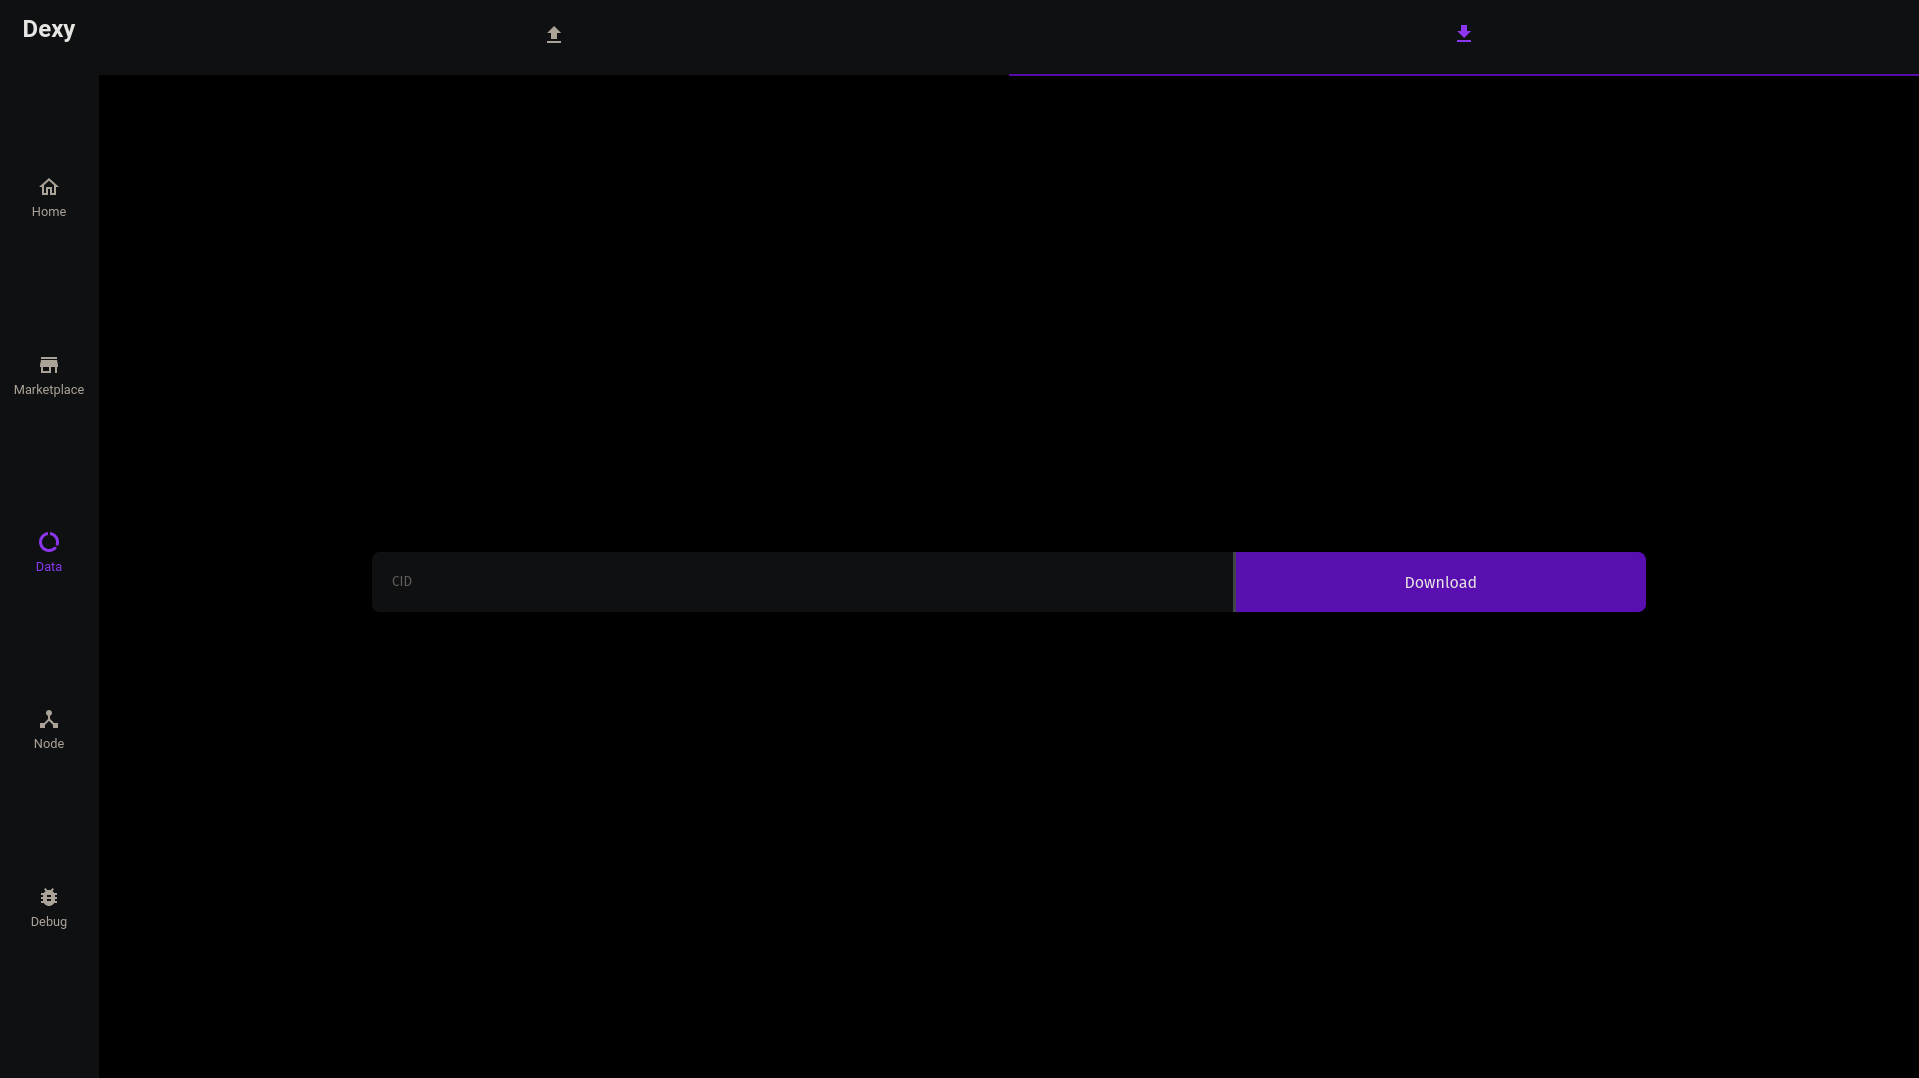Open Debug using the bug icon
The height and width of the screenshot is (1078, 1919).
point(49,897)
